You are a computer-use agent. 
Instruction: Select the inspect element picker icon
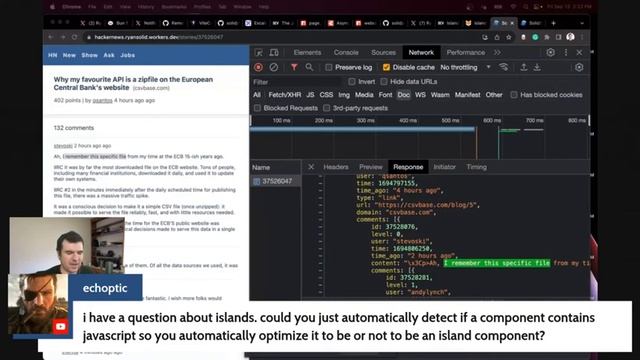click(x=259, y=53)
